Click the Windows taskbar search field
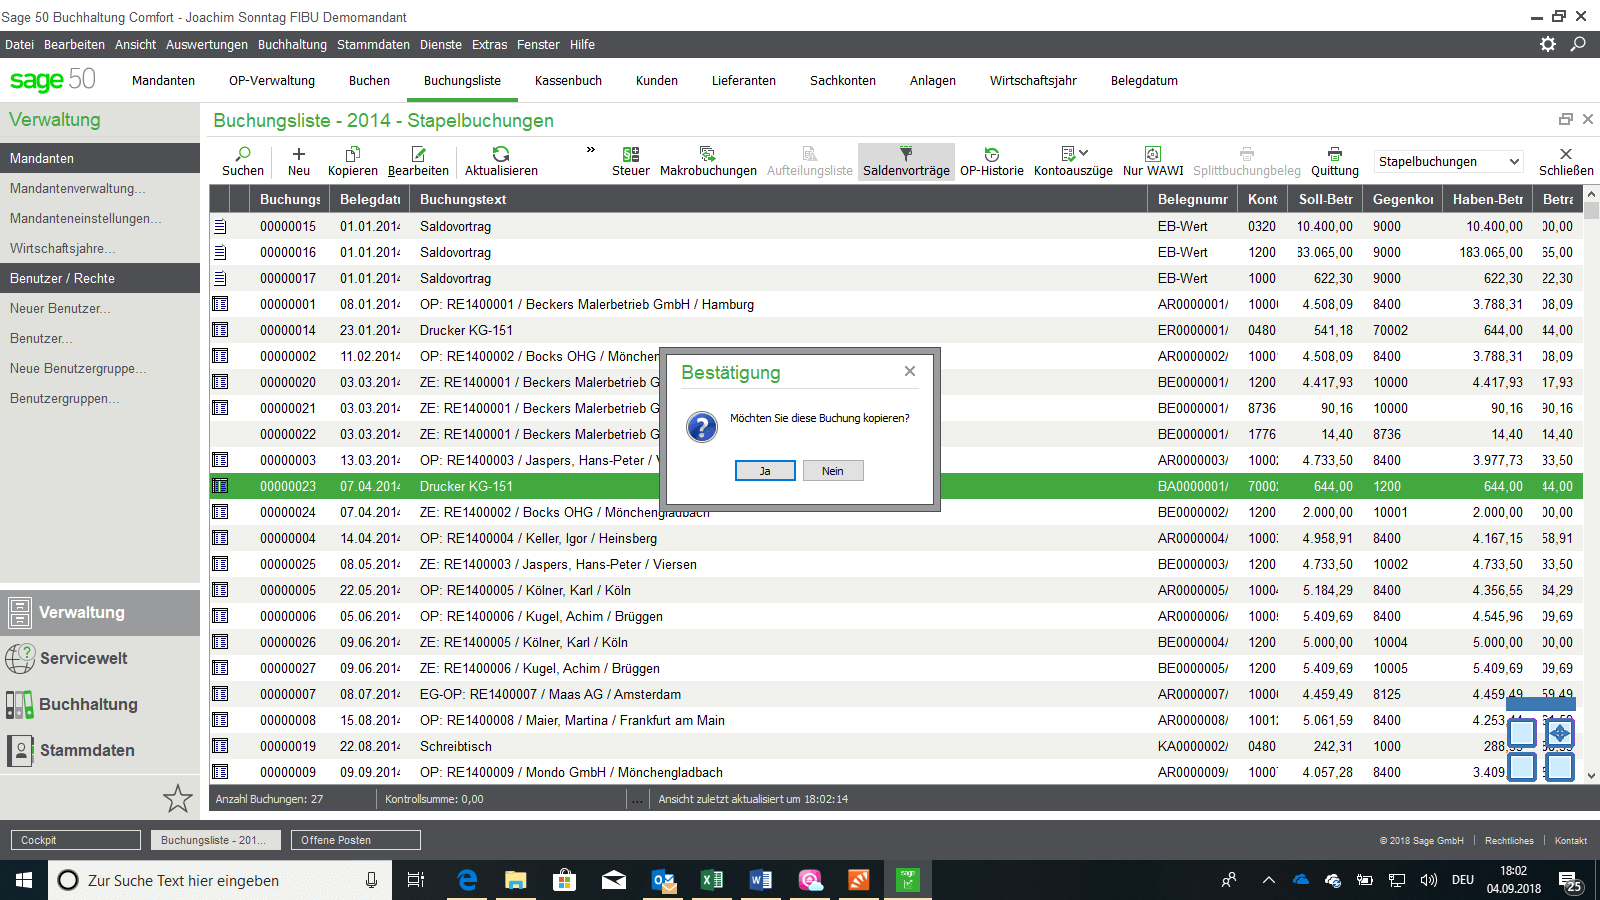Image resolution: width=1600 pixels, height=900 pixels. coord(220,880)
